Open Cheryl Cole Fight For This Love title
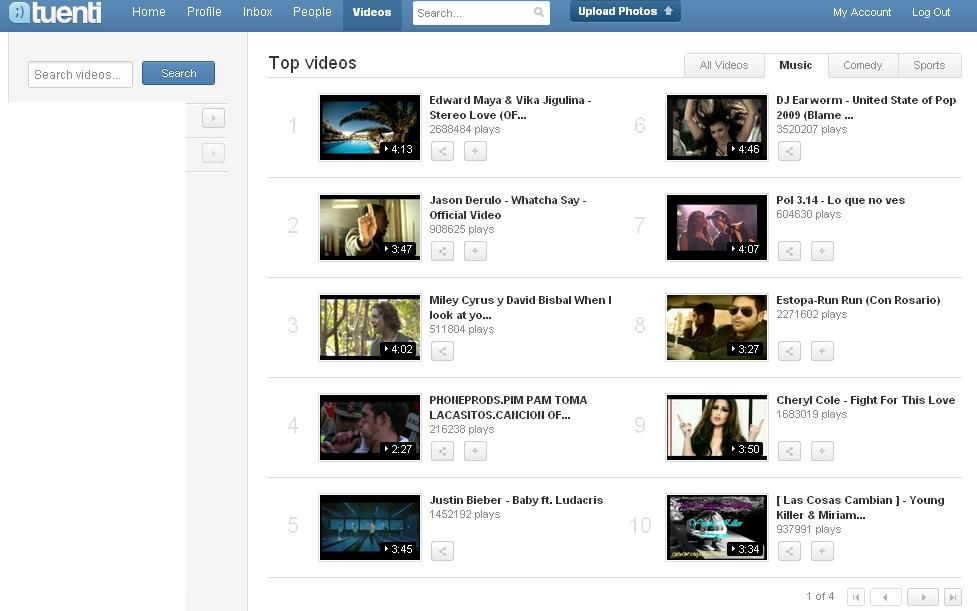The image size is (977, 611). pyautogui.click(x=865, y=400)
